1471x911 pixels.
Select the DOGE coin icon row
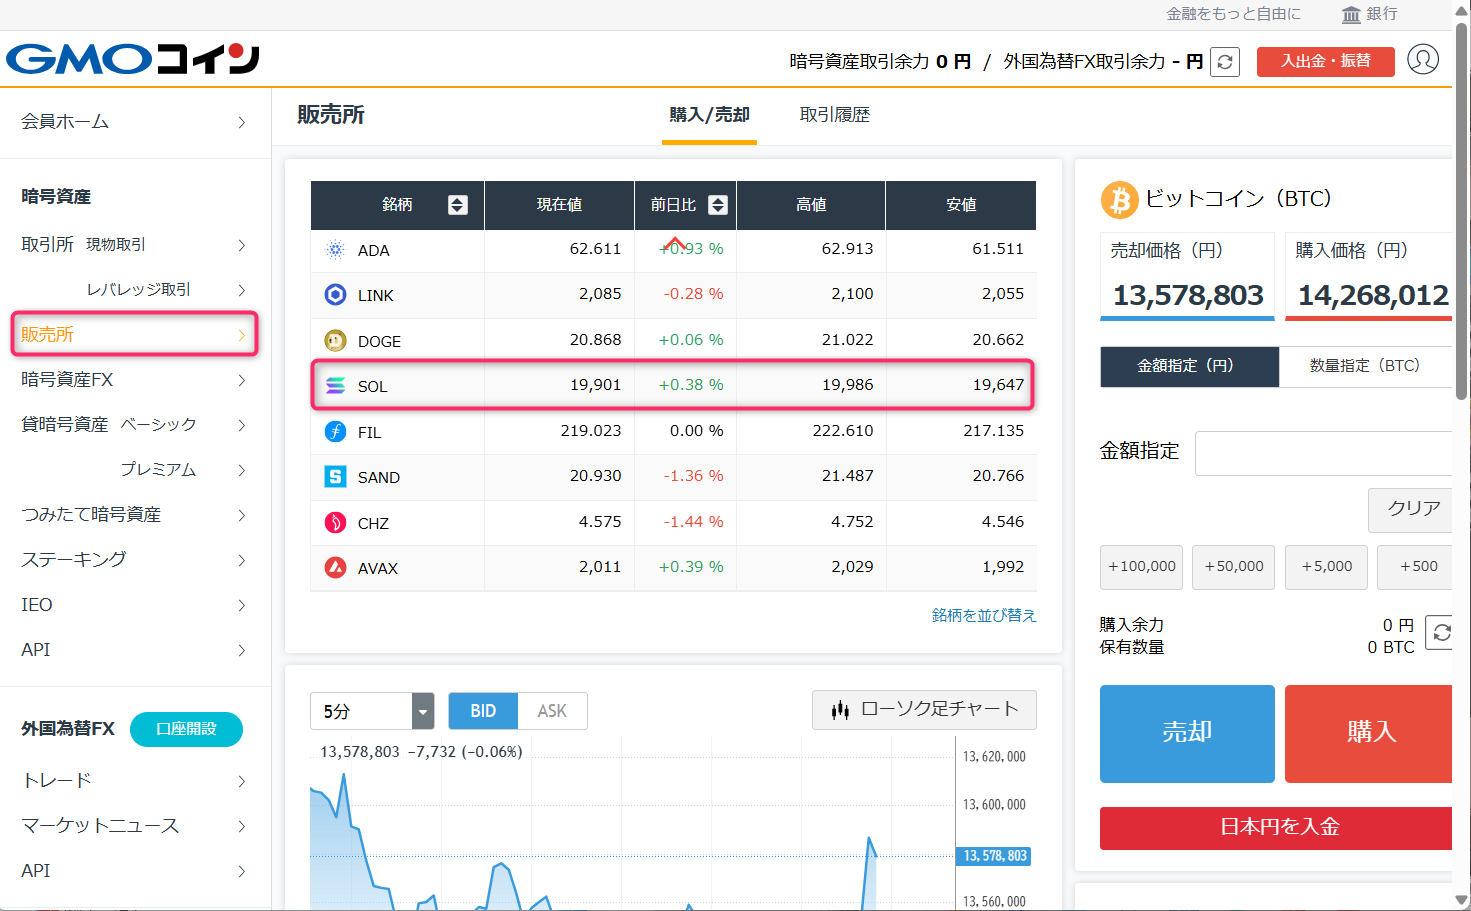[336, 341]
